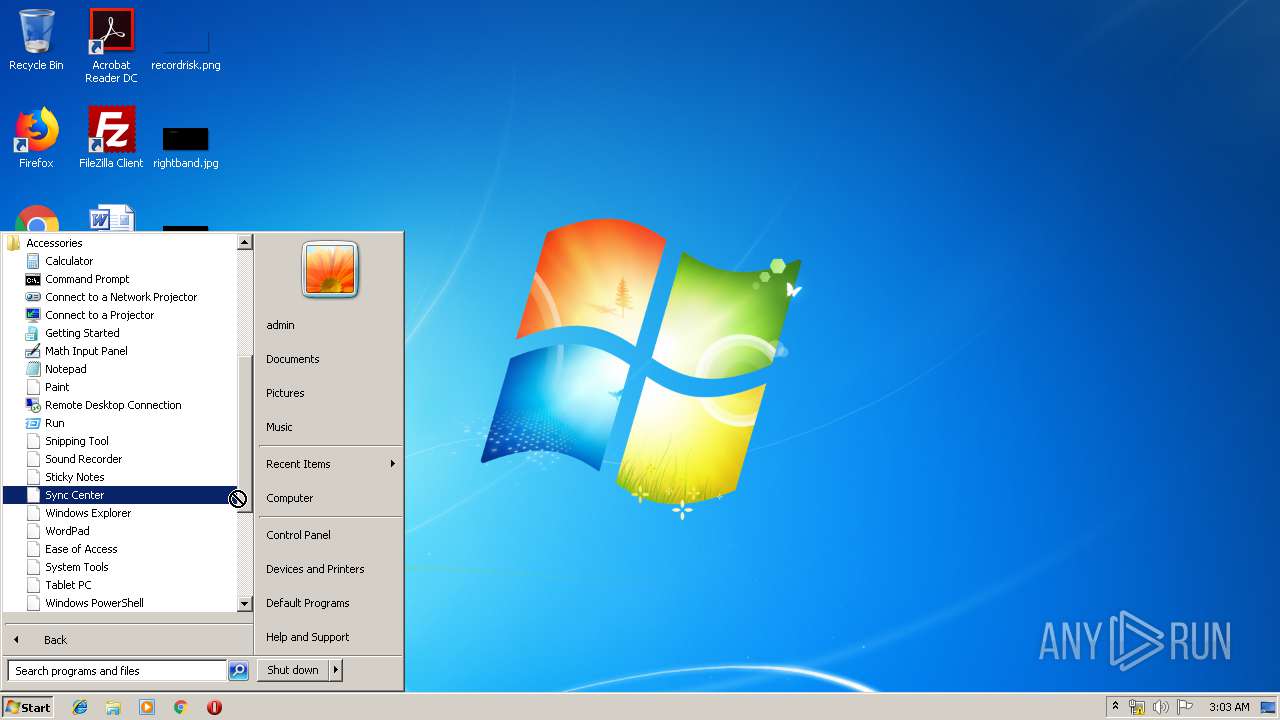1280x720 pixels.
Task: Select the highlighted Sync Center item
Action: tap(120, 495)
